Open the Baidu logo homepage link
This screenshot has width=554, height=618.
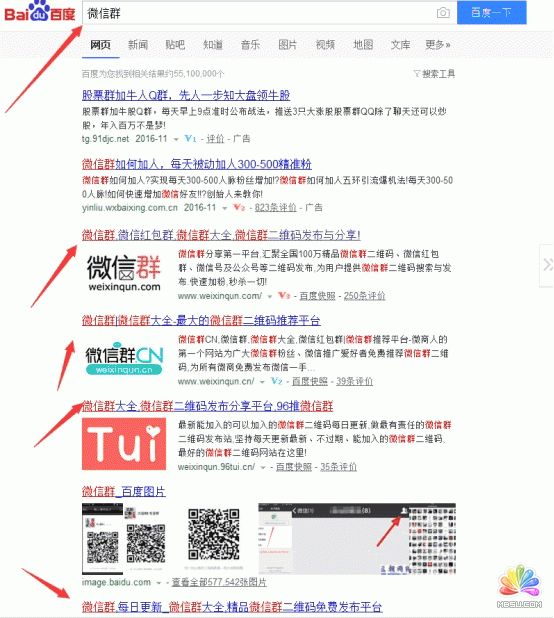(39, 12)
